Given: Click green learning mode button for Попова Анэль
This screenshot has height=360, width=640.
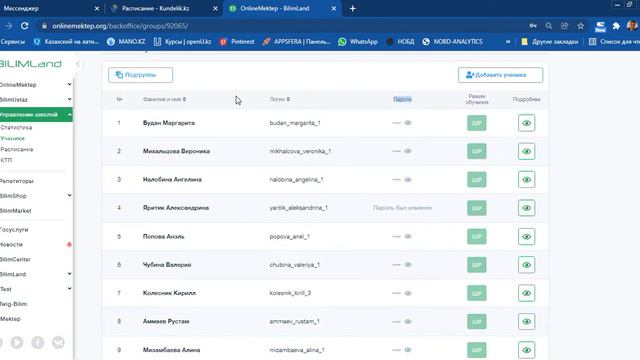Looking at the screenshot, I should [x=477, y=236].
